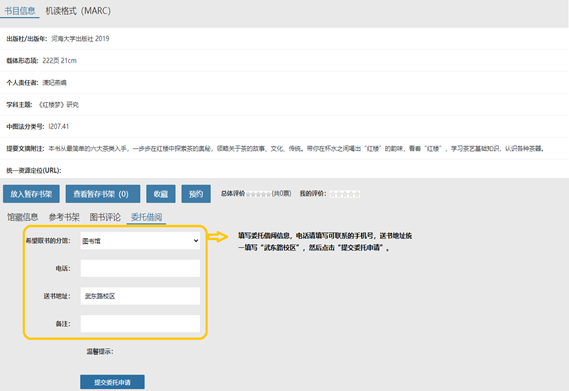The width and height of the screenshot is (569, 391).
Task: Select the 委托借阅 tab
Action: tap(146, 217)
